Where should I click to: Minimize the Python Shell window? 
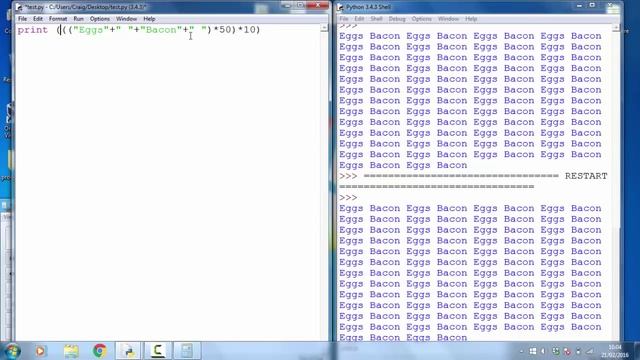pyautogui.click(x=580, y=5)
